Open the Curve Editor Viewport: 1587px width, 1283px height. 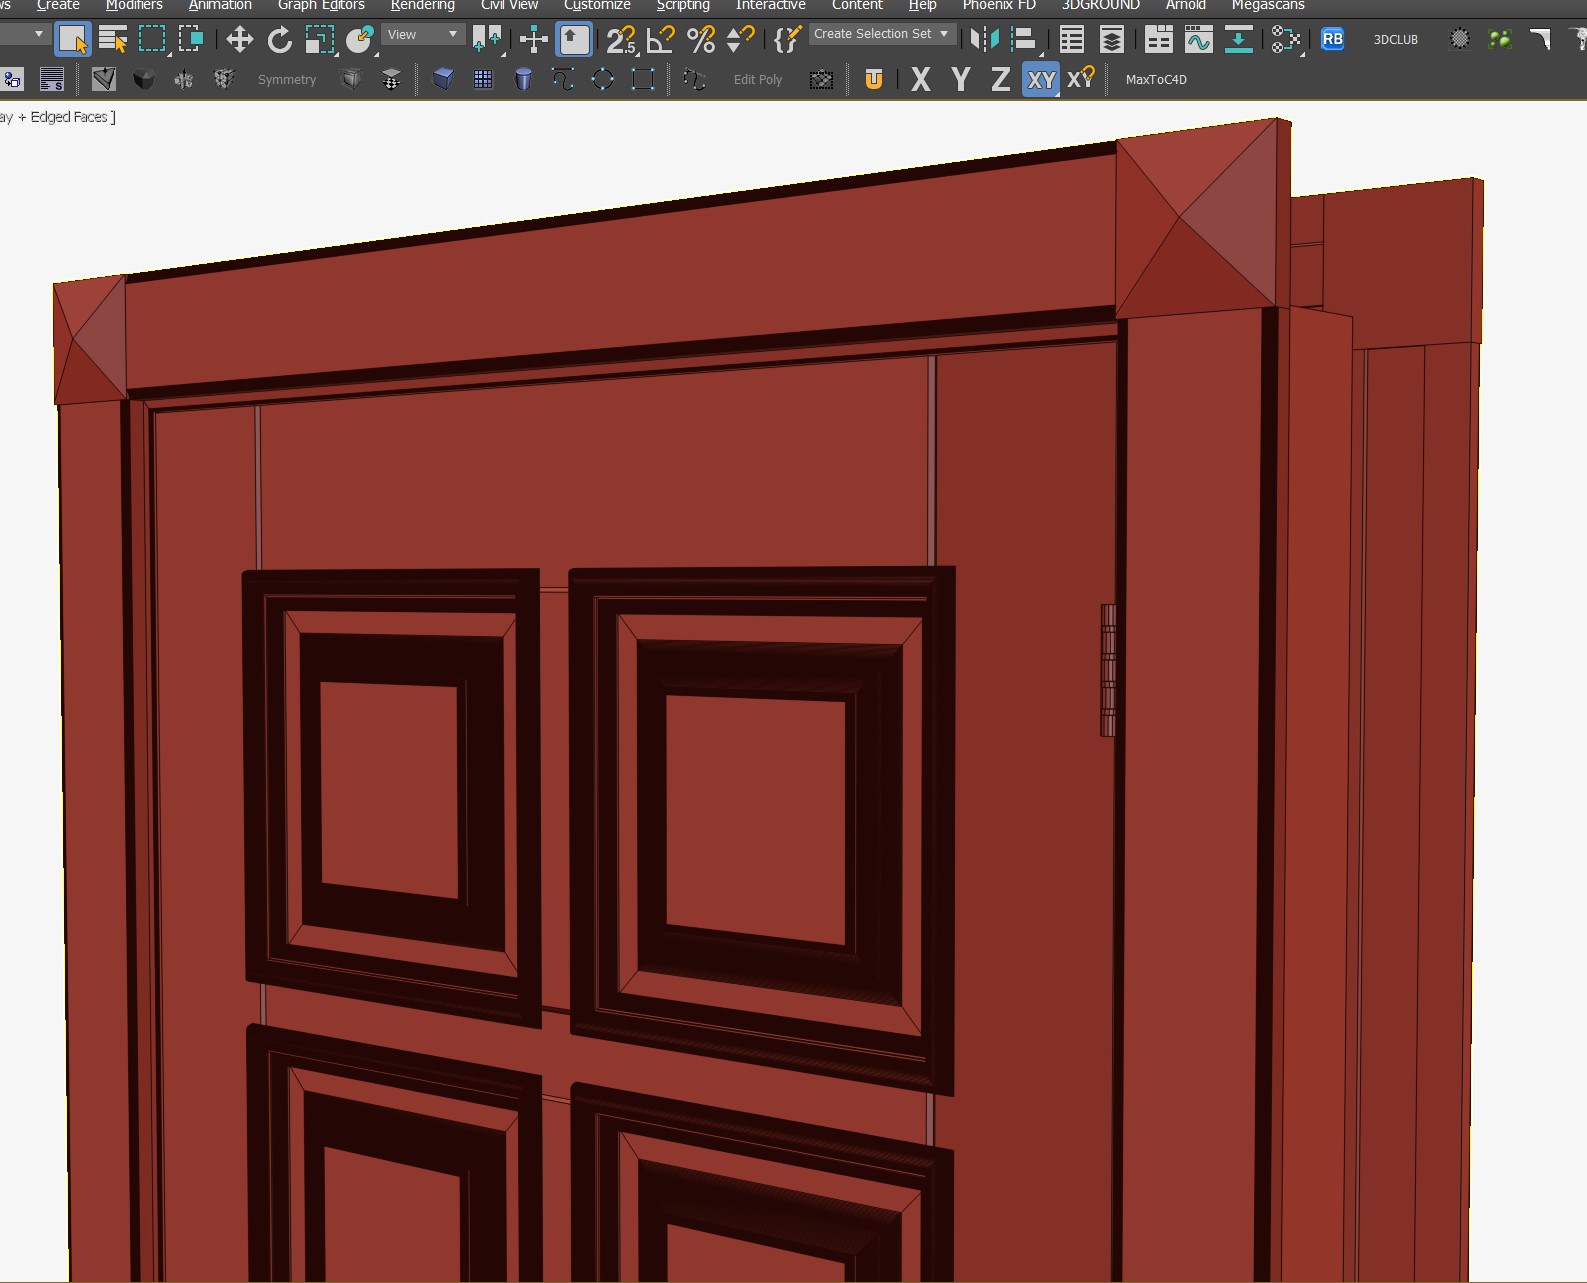click(x=1198, y=40)
